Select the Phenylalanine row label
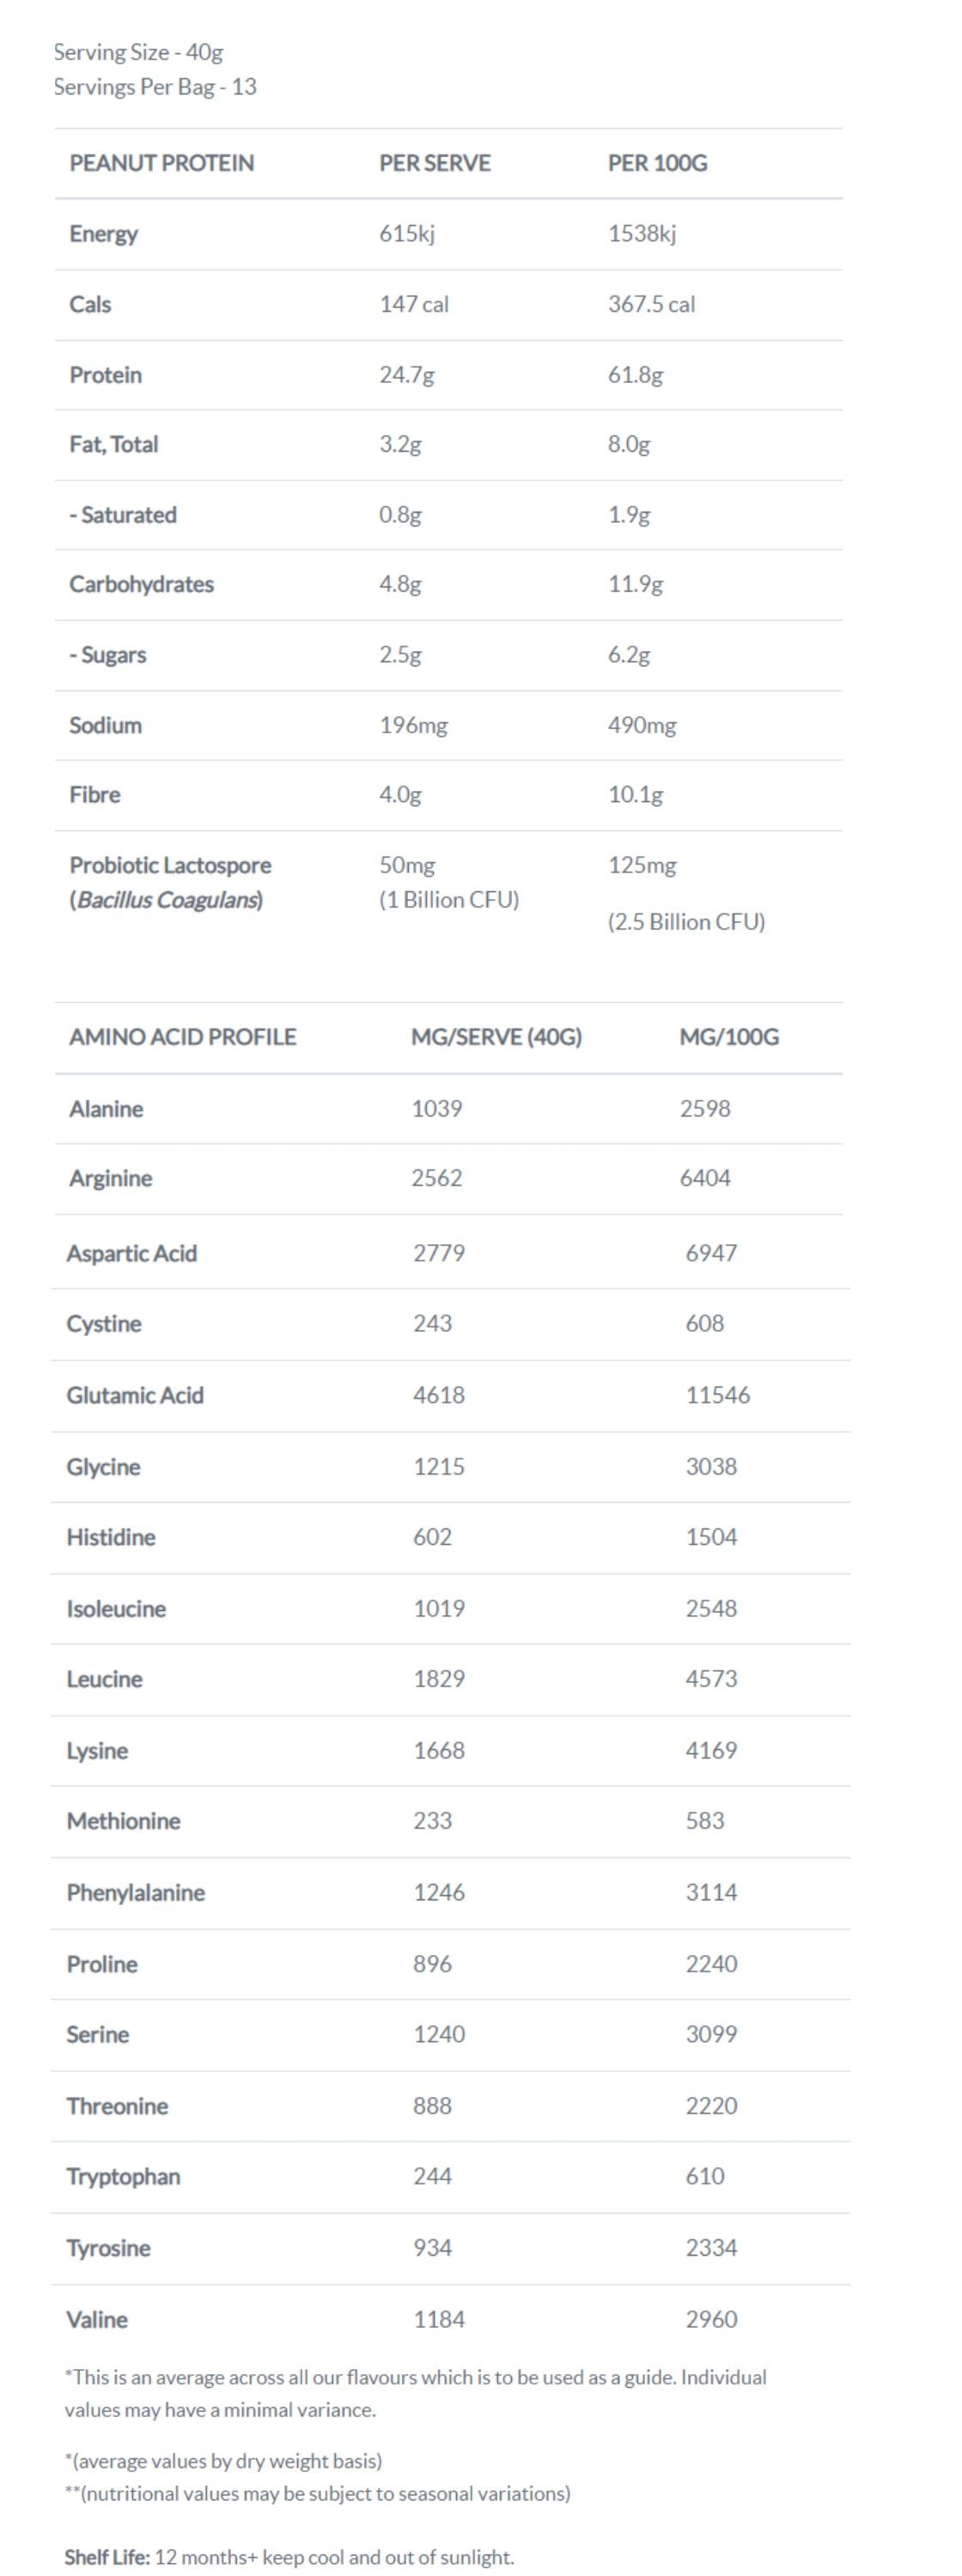This screenshot has height=2576, width=962. click(135, 1893)
